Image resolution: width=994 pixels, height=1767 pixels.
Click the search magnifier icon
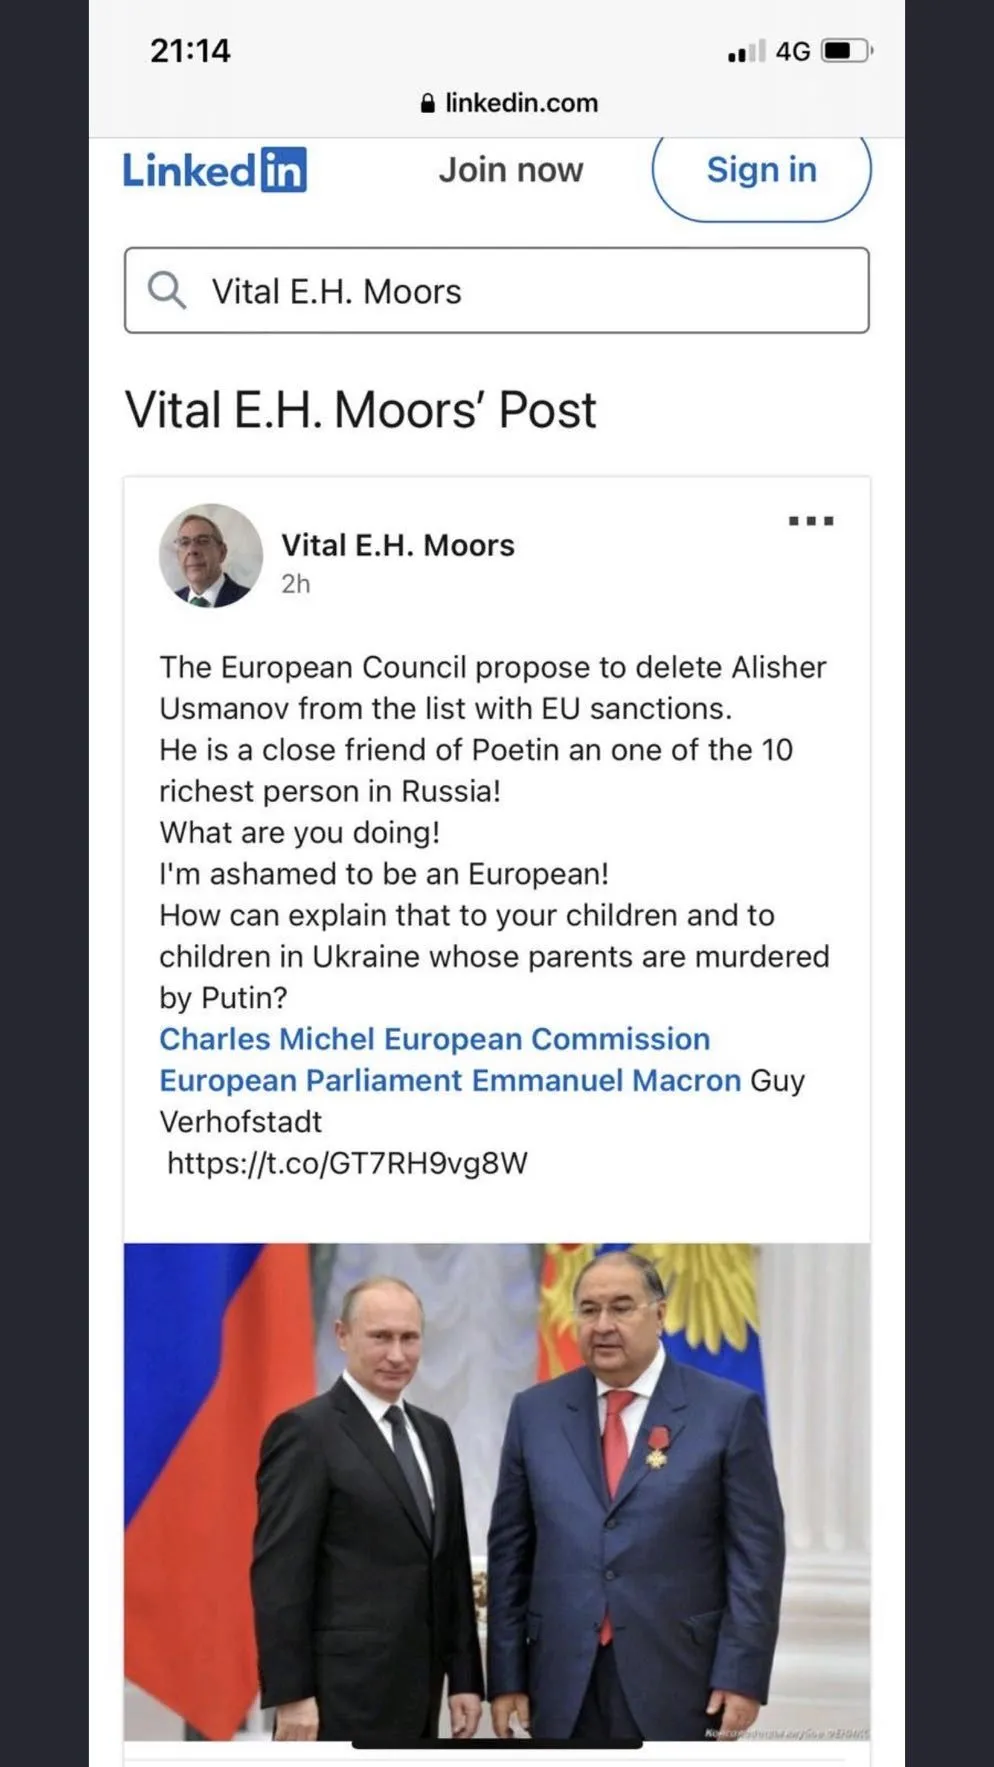166,291
